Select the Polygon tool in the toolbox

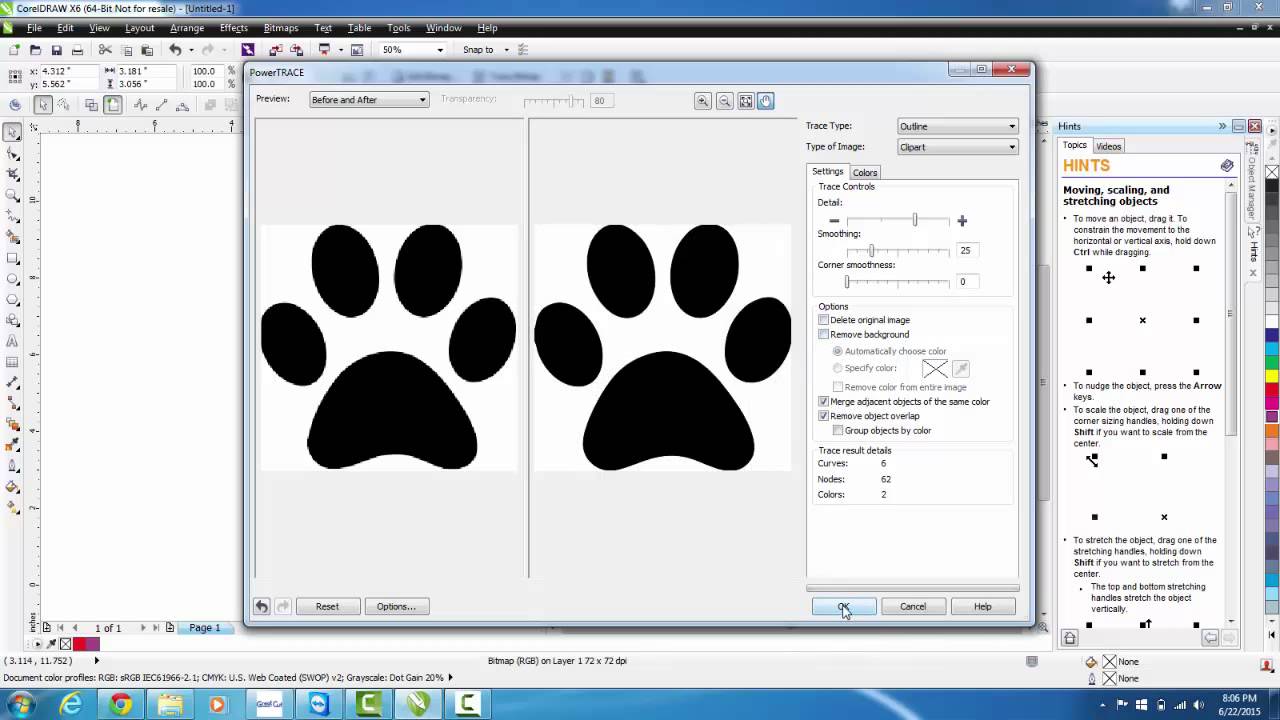[x=13, y=300]
